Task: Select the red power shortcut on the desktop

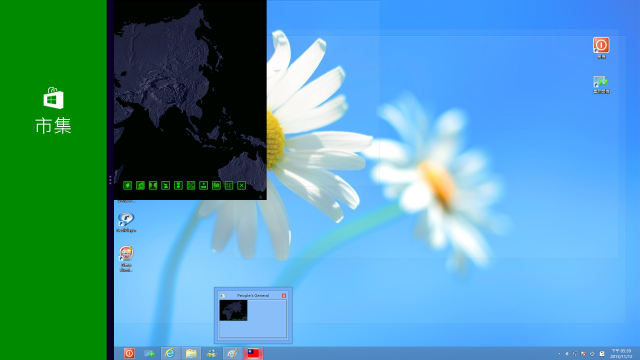Action: click(601, 48)
